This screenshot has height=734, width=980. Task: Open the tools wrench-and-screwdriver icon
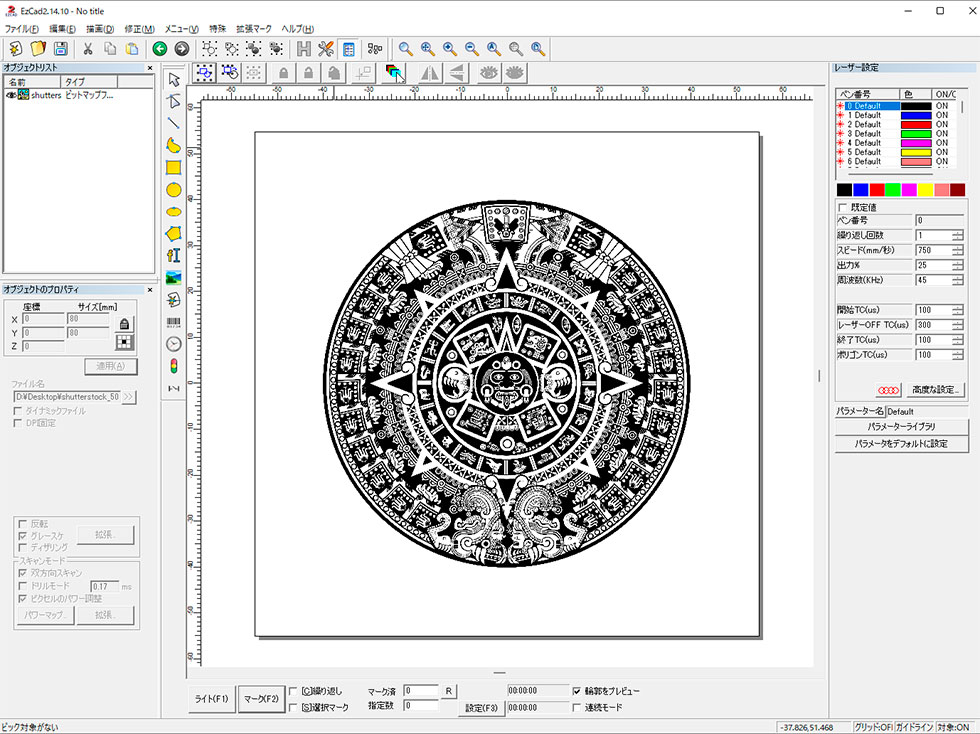tap(326, 49)
